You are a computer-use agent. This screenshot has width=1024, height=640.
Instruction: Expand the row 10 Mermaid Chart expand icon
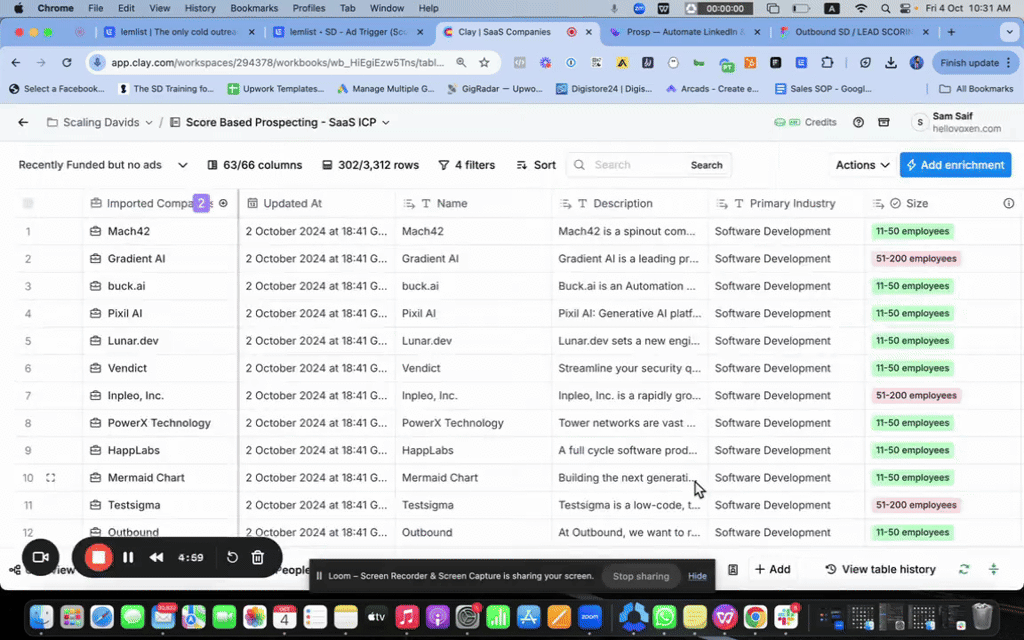pyautogui.click(x=51, y=478)
